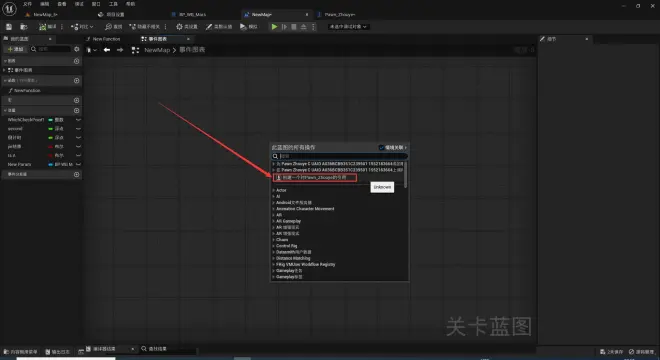Click the Class Defaults pencil button

[x=219, y=27]
